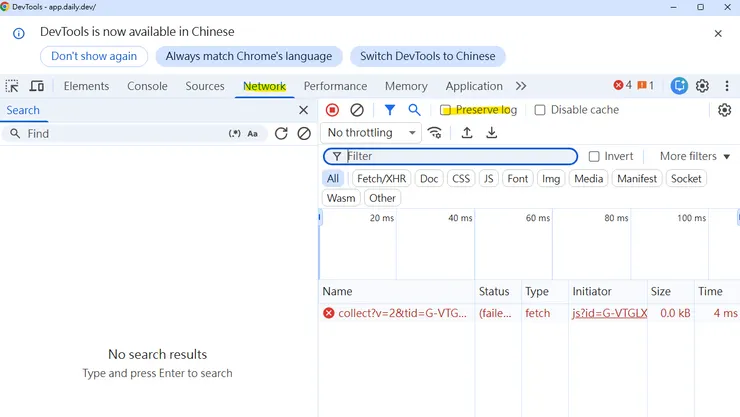Sort requests by Size column header

point(671,292)
